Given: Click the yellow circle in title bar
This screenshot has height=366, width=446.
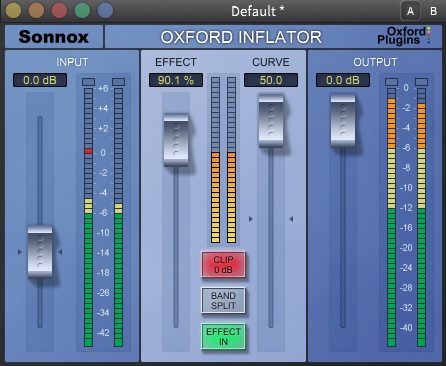Looking at the screenshot, I should (x=13, y=10).
